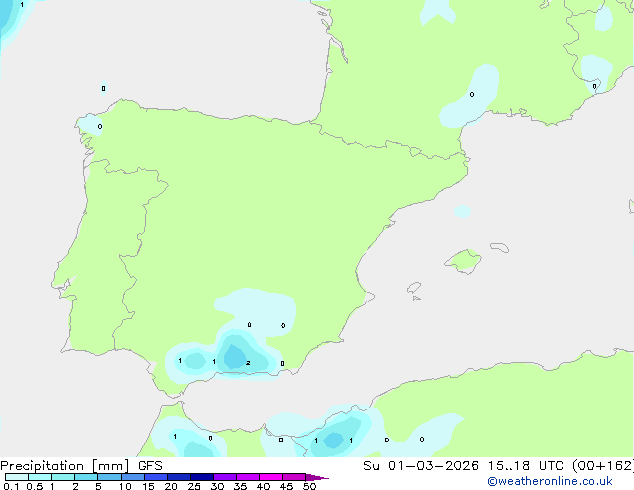The width and height of the screenshot is (634, 490).
Task: Open the weatheronline.co.uk copyright link
Action: [x=550, y=481]
